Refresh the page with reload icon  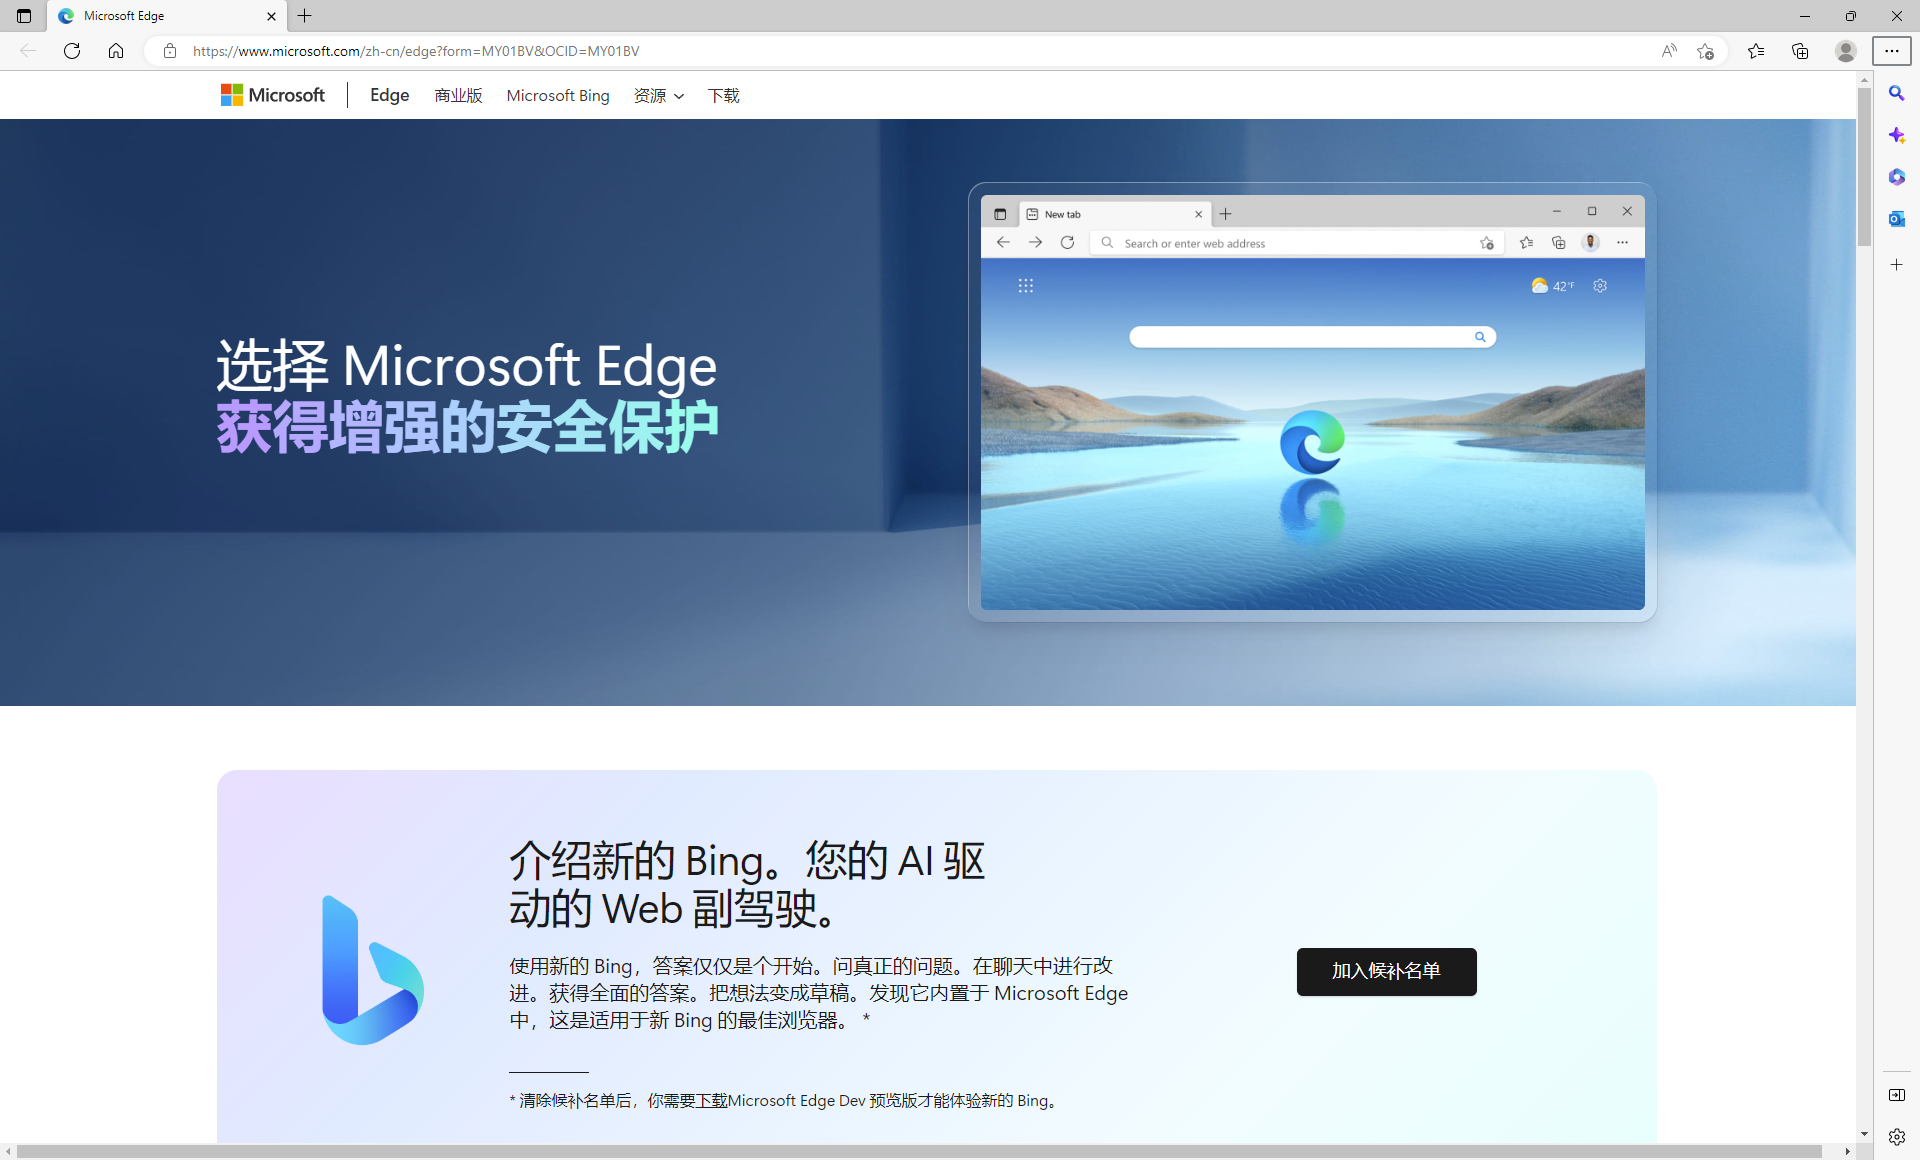pyautogui.click(x=72, y=51)
